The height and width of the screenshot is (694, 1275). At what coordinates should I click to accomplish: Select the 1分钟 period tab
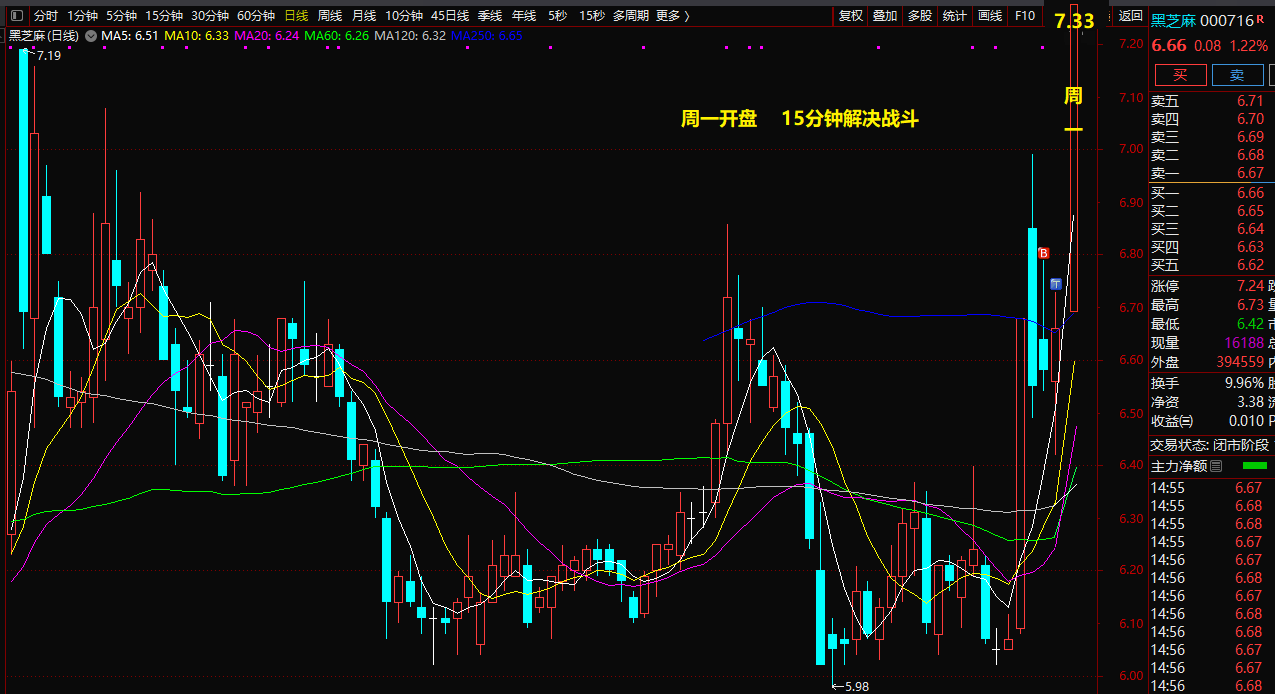(x=83, y=16)
